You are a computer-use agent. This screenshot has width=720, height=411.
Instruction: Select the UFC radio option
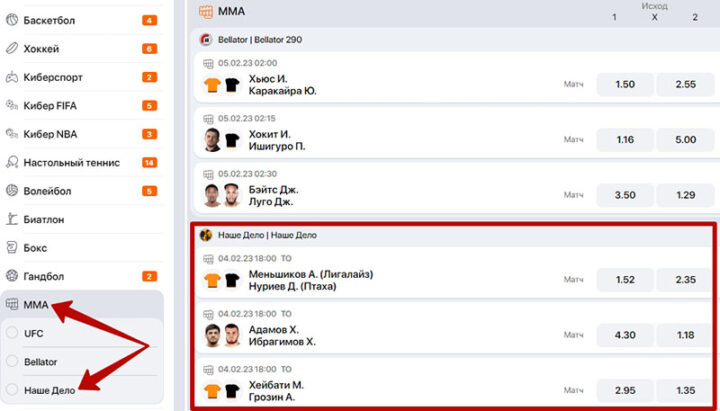[12, 333]
